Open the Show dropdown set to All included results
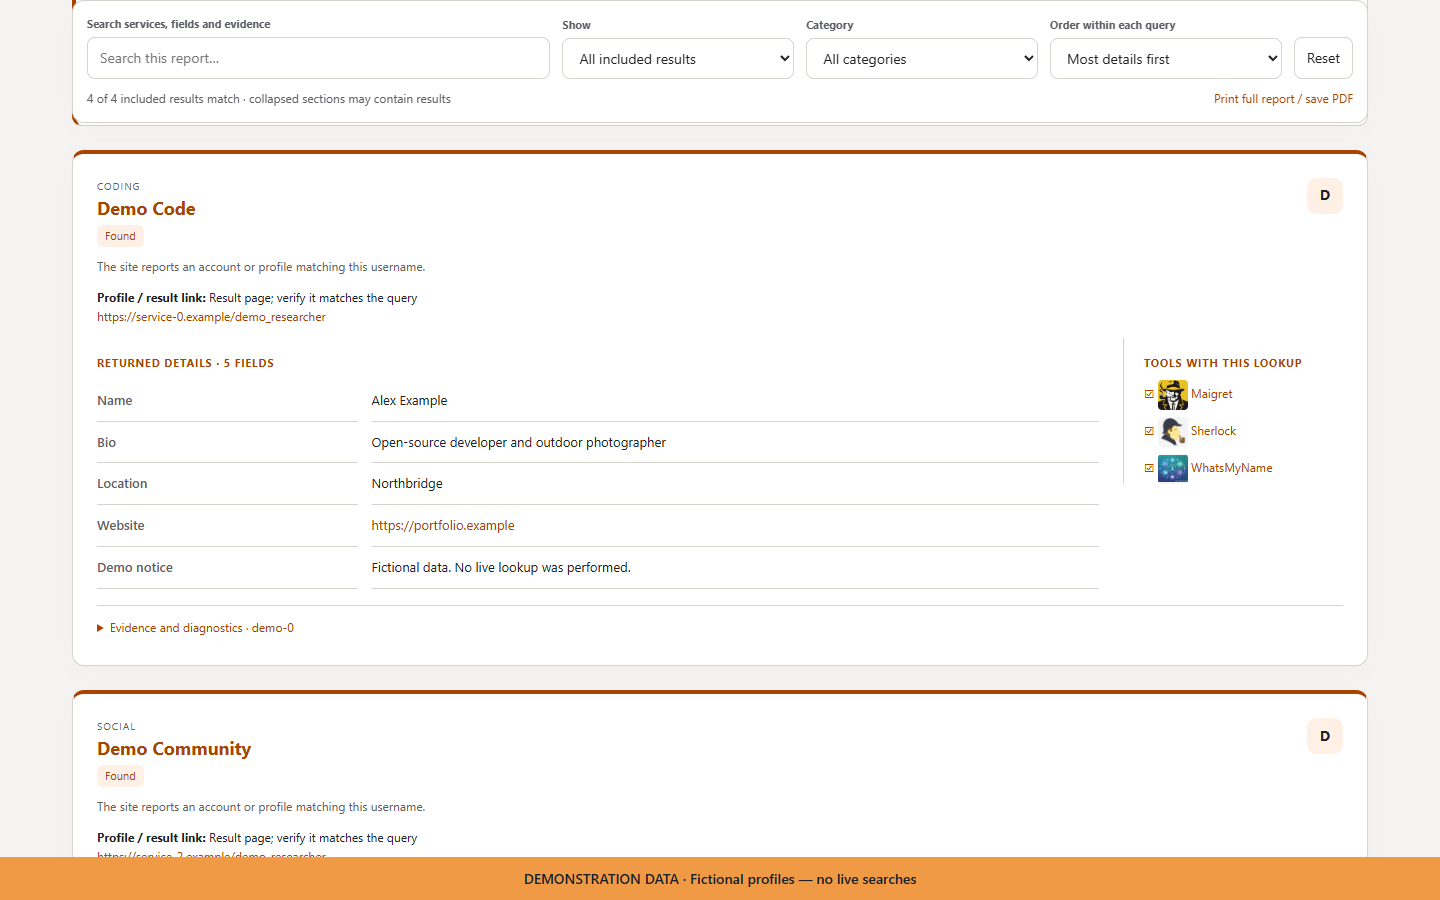 coord(678,59)
